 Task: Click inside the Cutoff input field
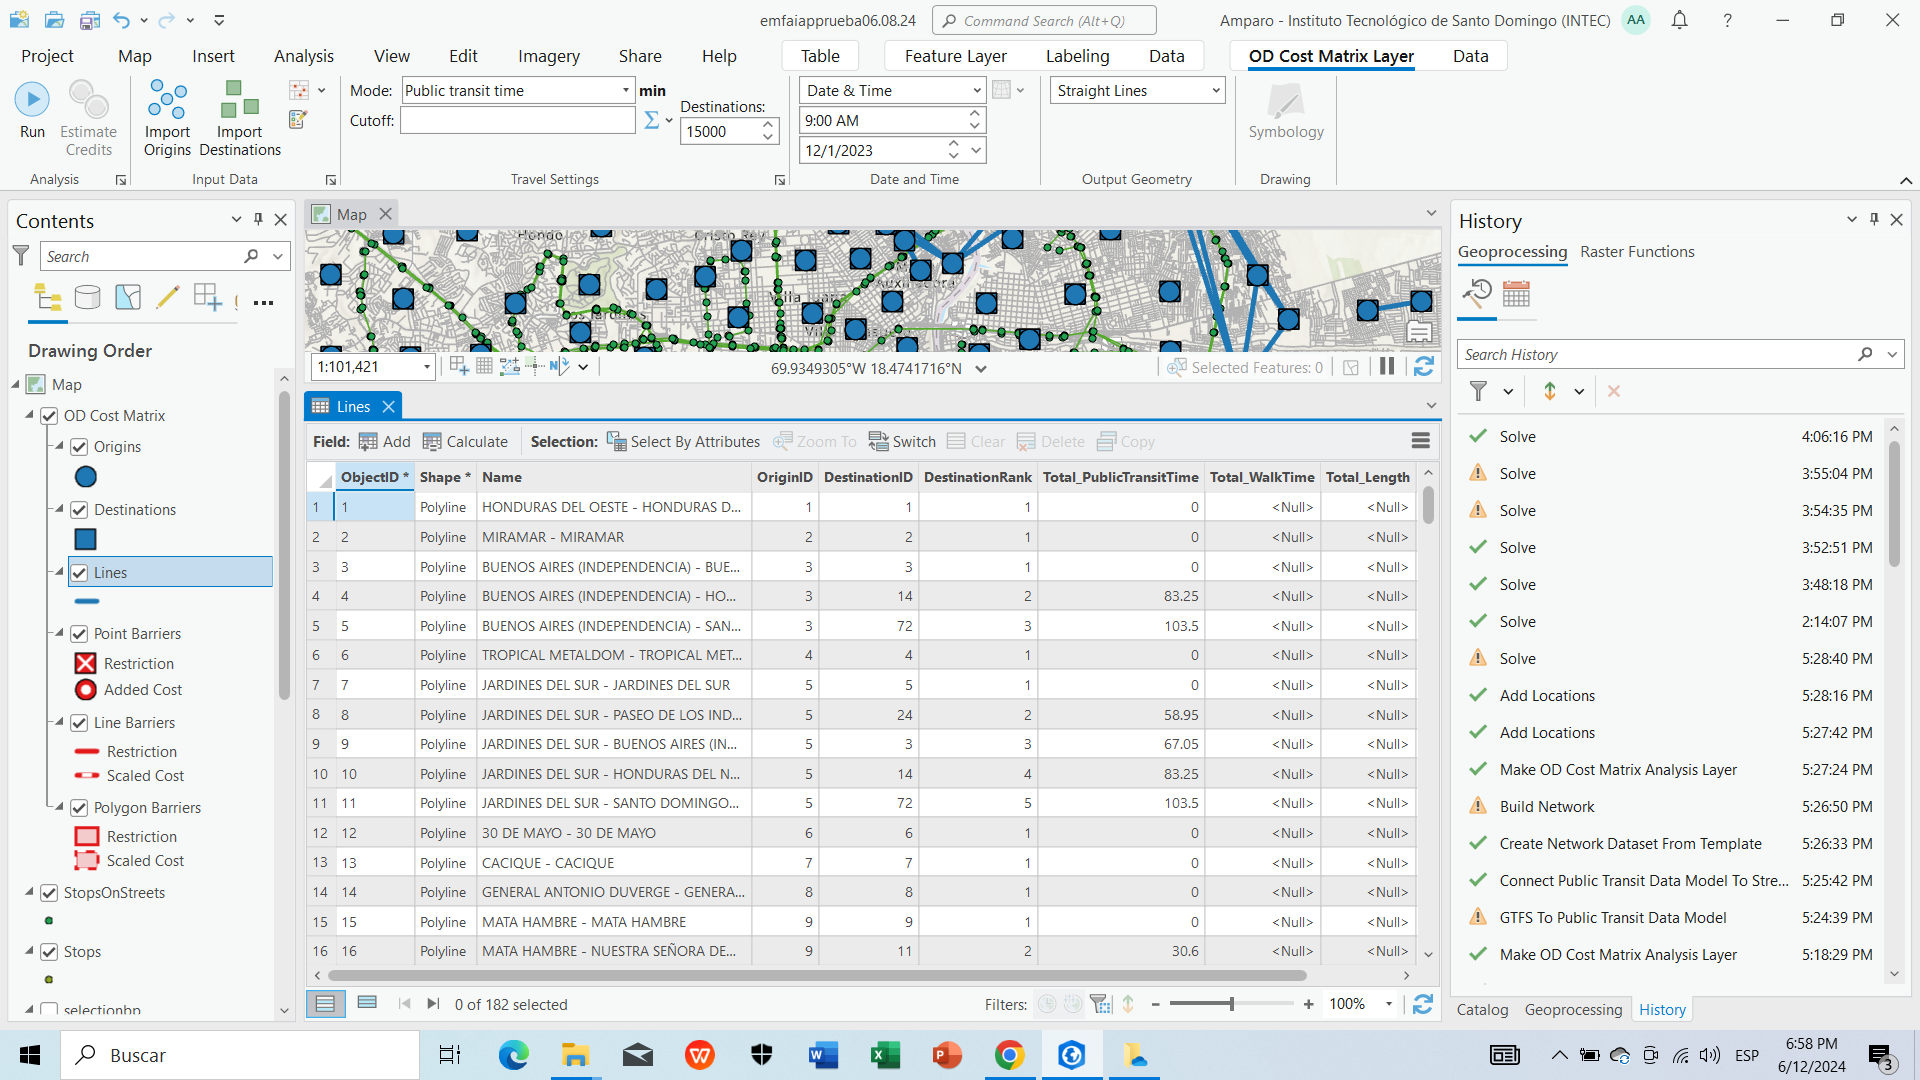517,120
